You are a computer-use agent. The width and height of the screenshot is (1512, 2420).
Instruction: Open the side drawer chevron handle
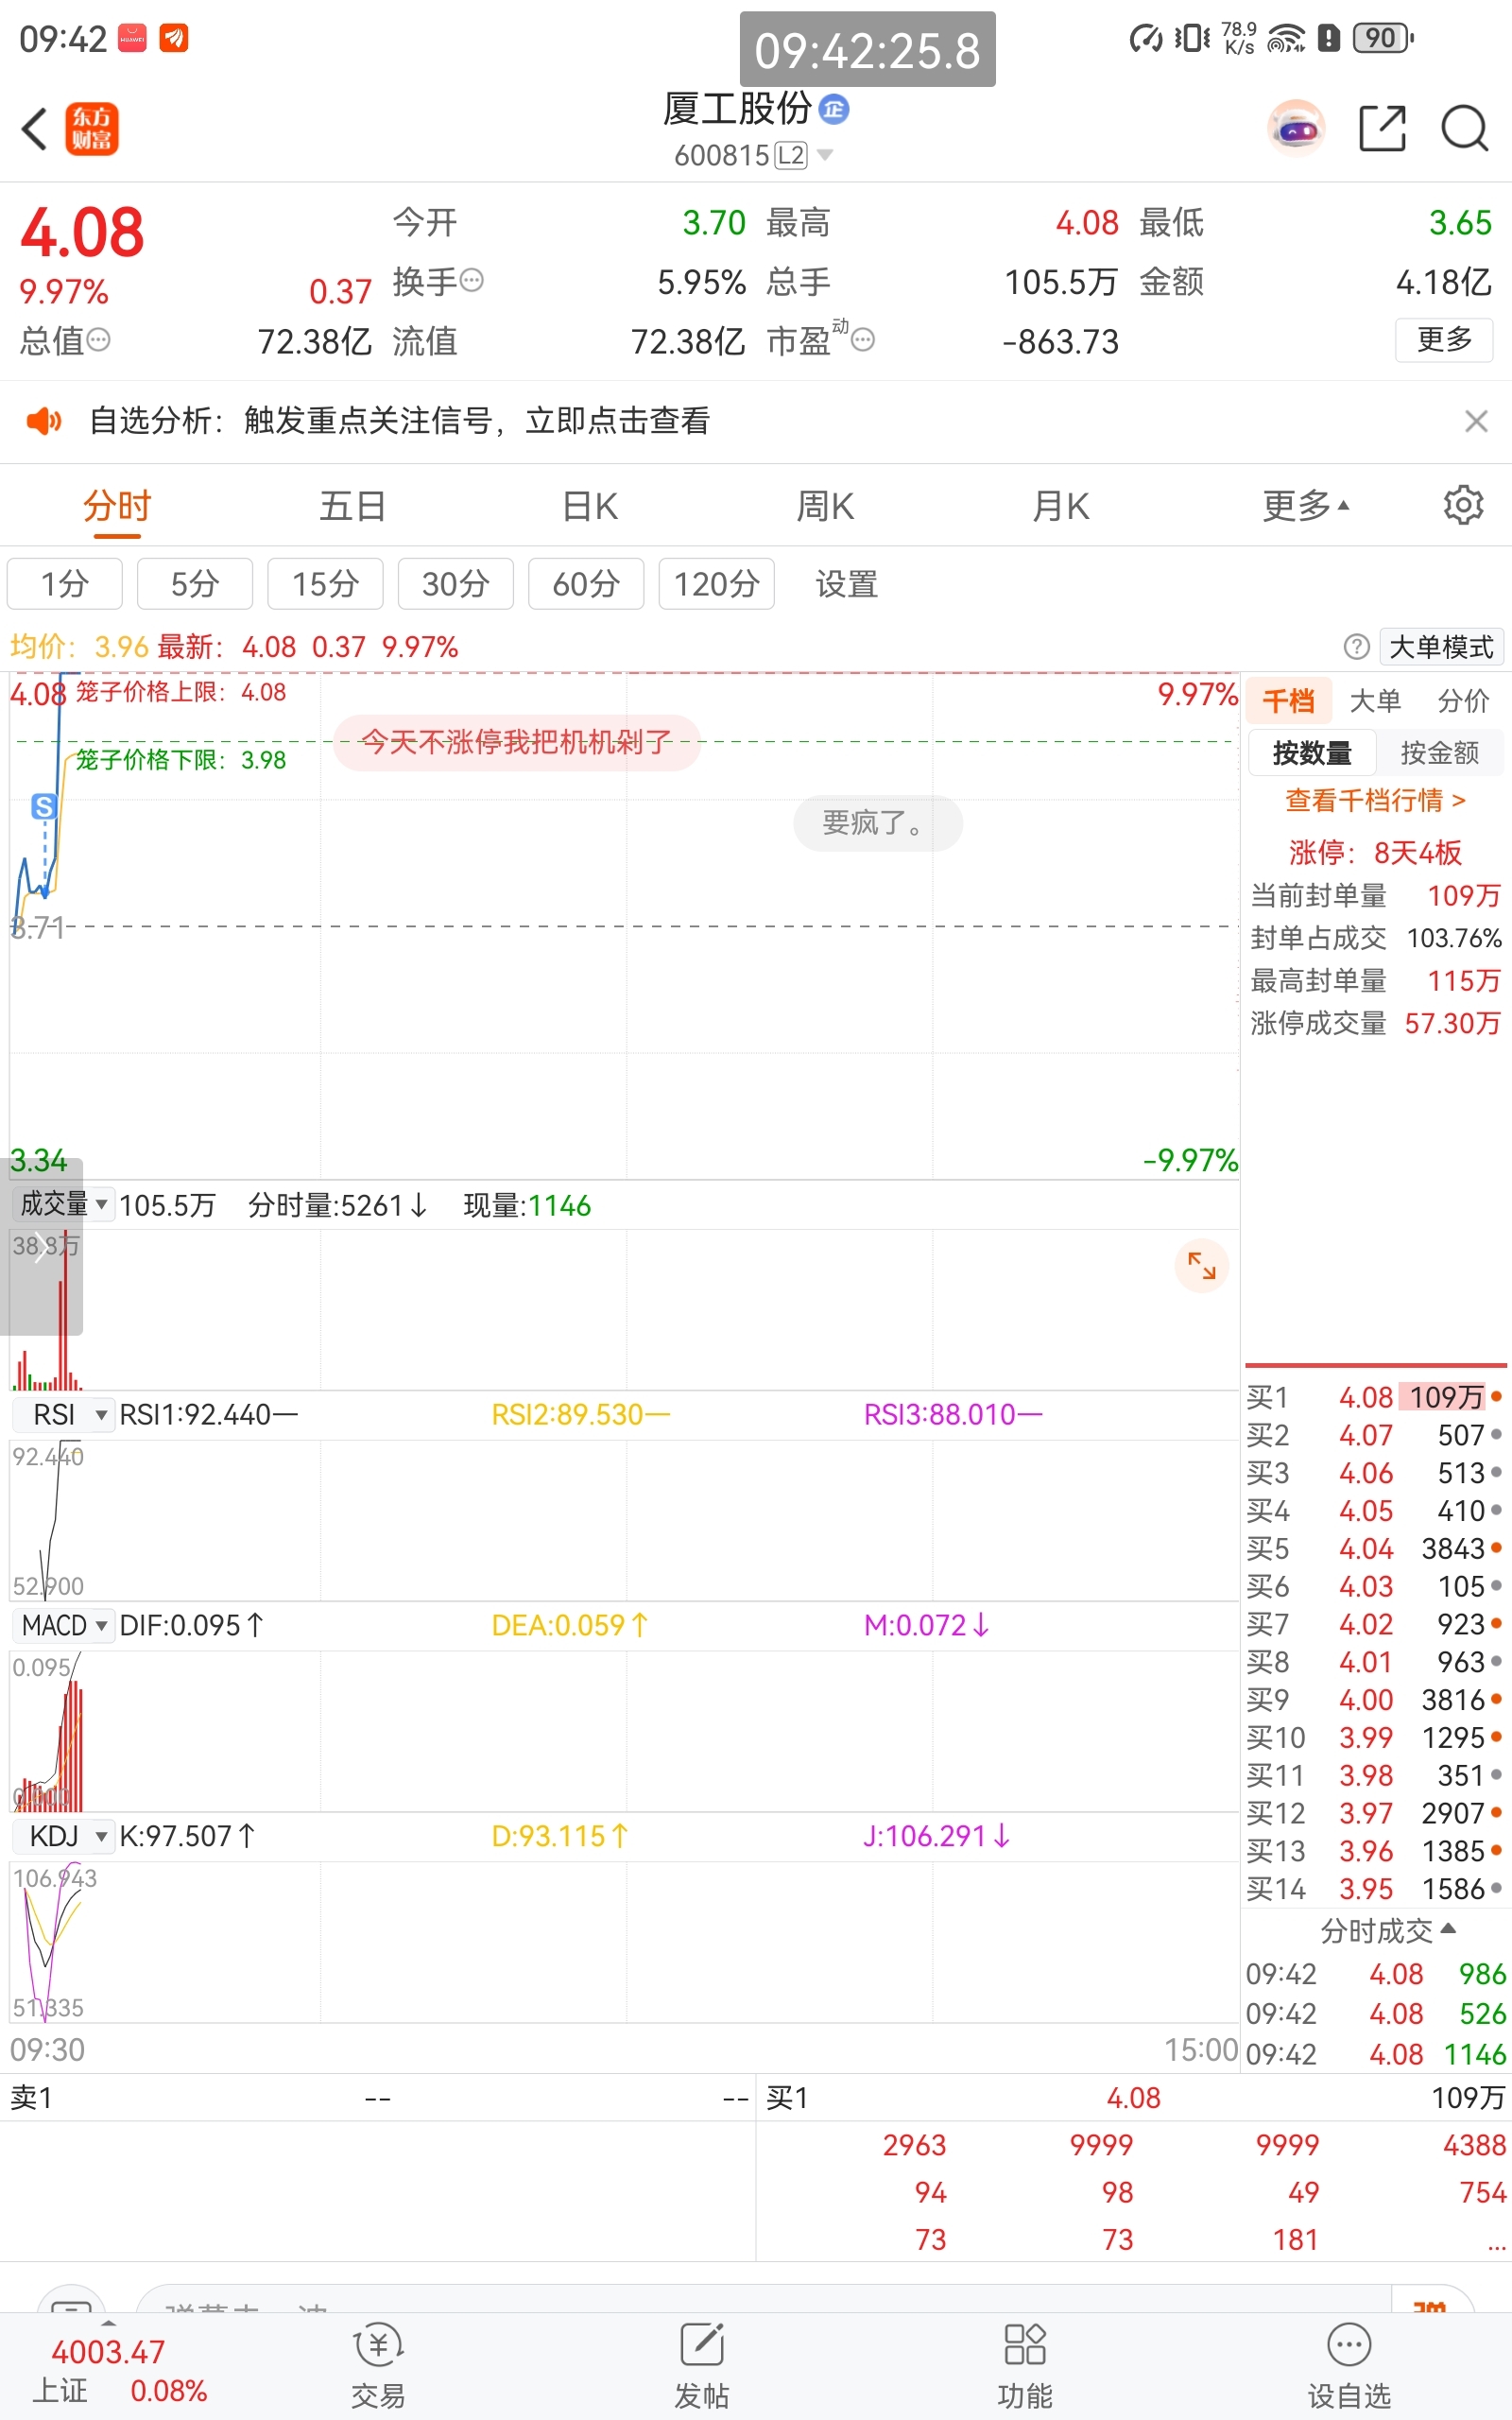[x=41, y=1247]
